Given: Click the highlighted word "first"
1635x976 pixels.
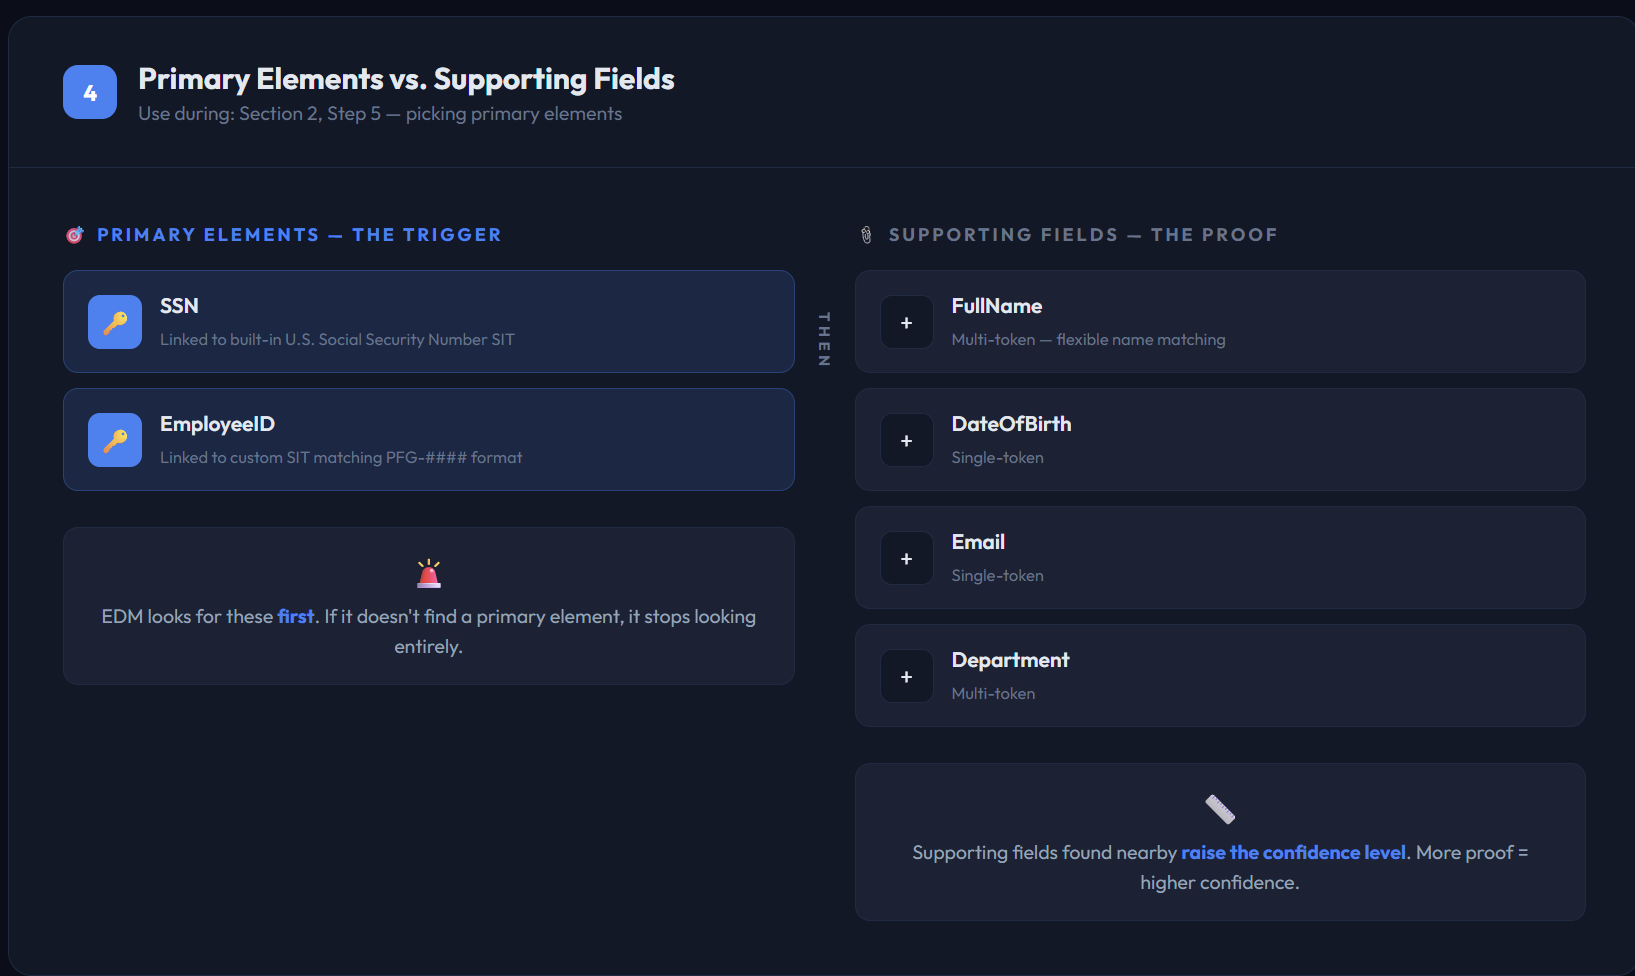Looking at the screenshot, I should point(296,617).
